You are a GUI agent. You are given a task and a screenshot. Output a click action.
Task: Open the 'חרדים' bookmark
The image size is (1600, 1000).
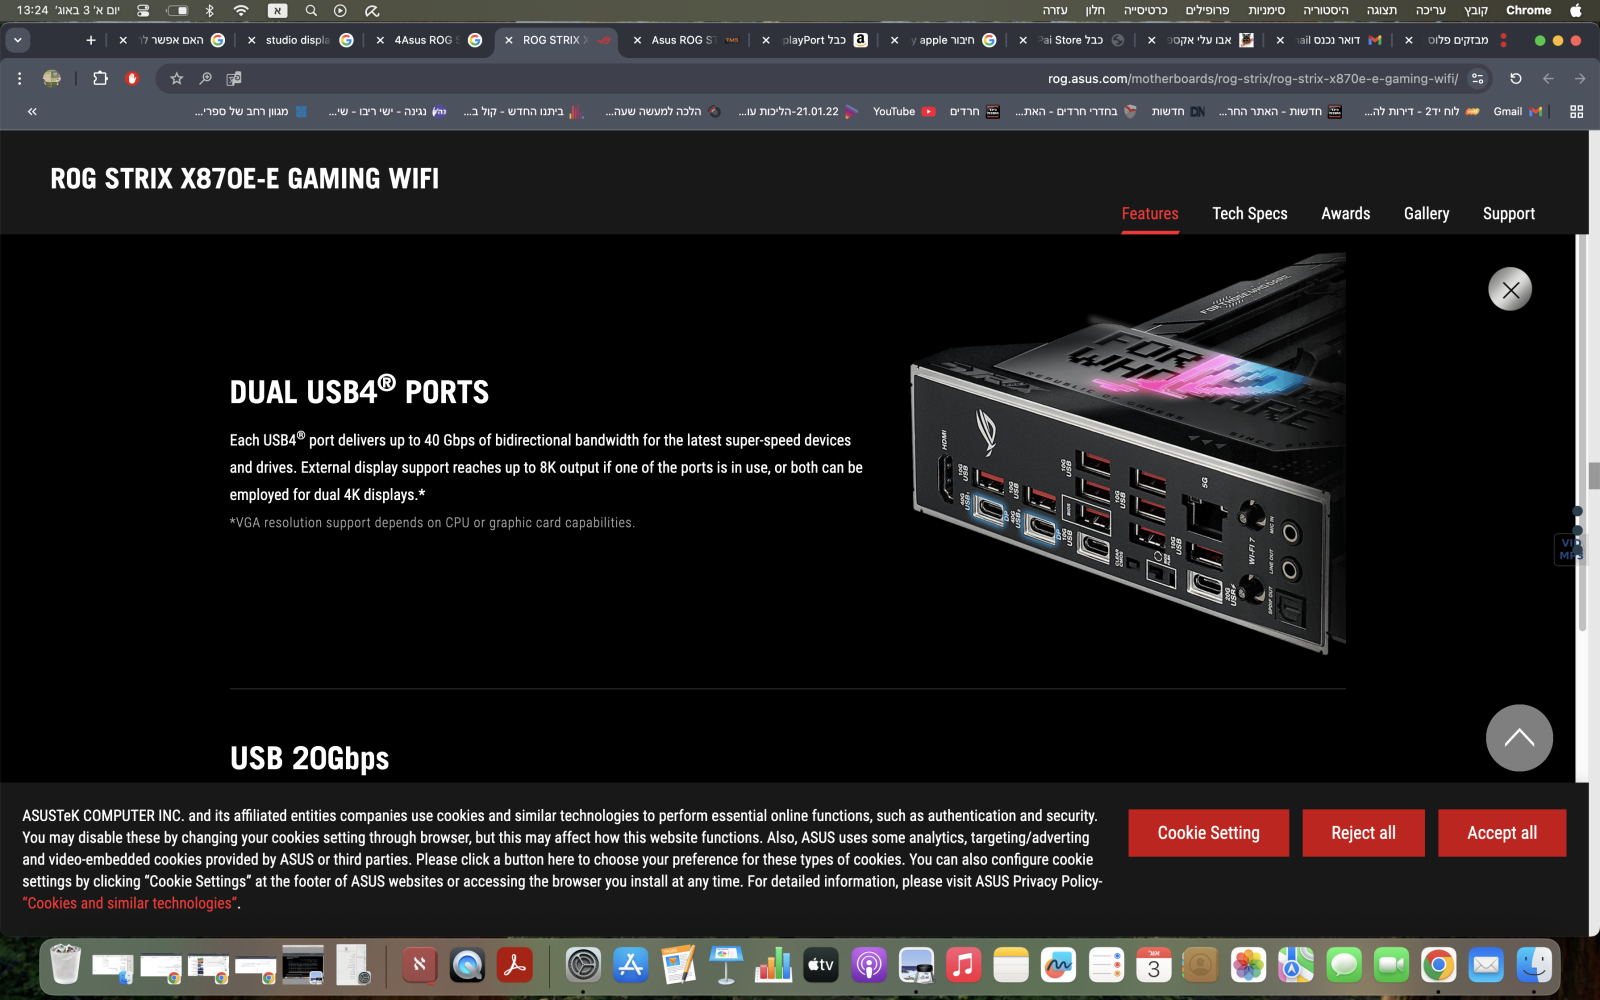coord(974,112)
